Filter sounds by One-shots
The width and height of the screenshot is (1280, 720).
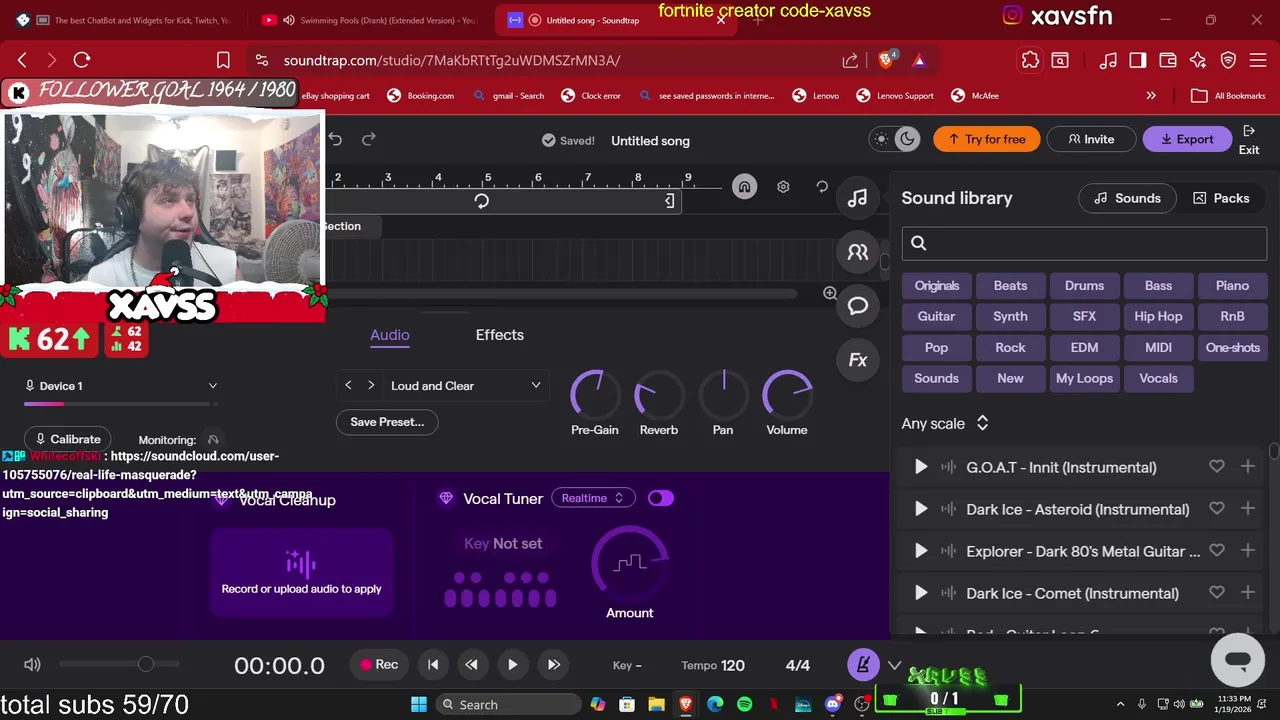1232,348
